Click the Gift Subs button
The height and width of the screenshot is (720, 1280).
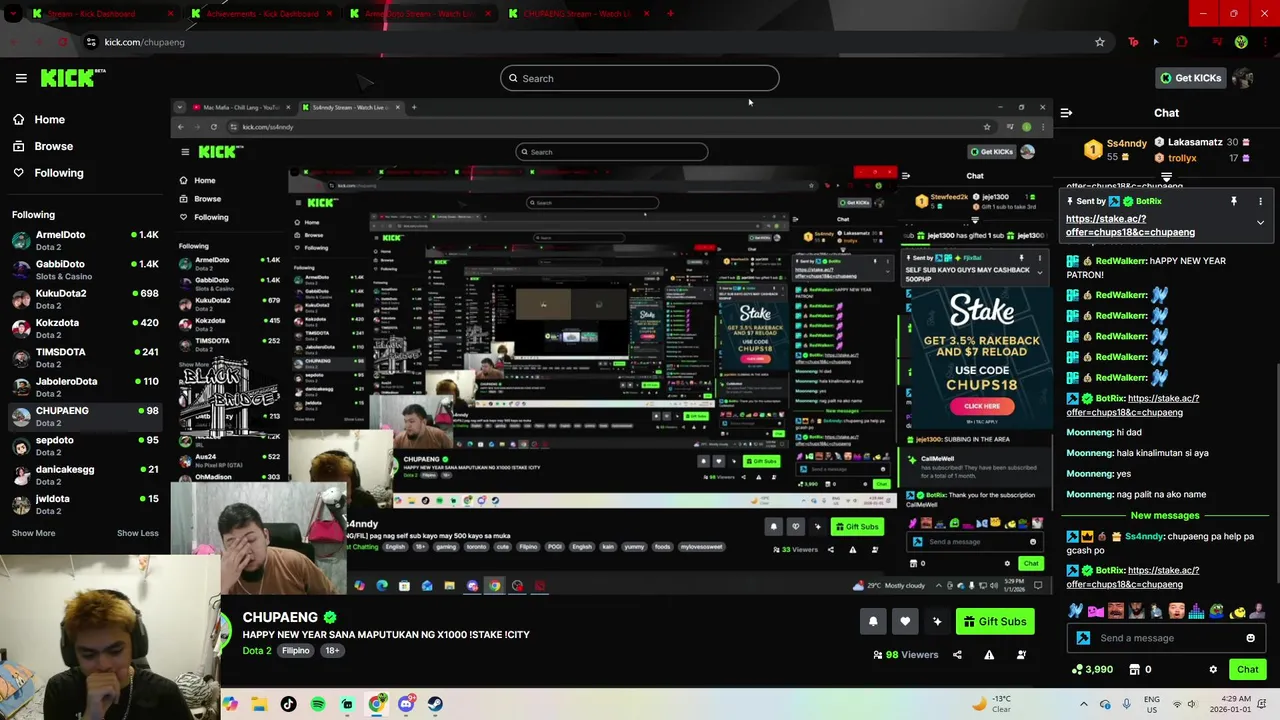point(995,621)
